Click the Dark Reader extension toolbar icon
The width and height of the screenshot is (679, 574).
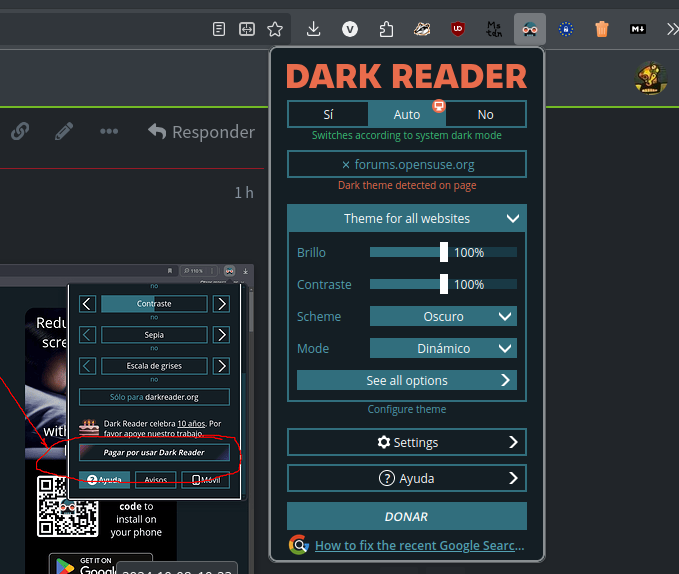click(530, 29)
